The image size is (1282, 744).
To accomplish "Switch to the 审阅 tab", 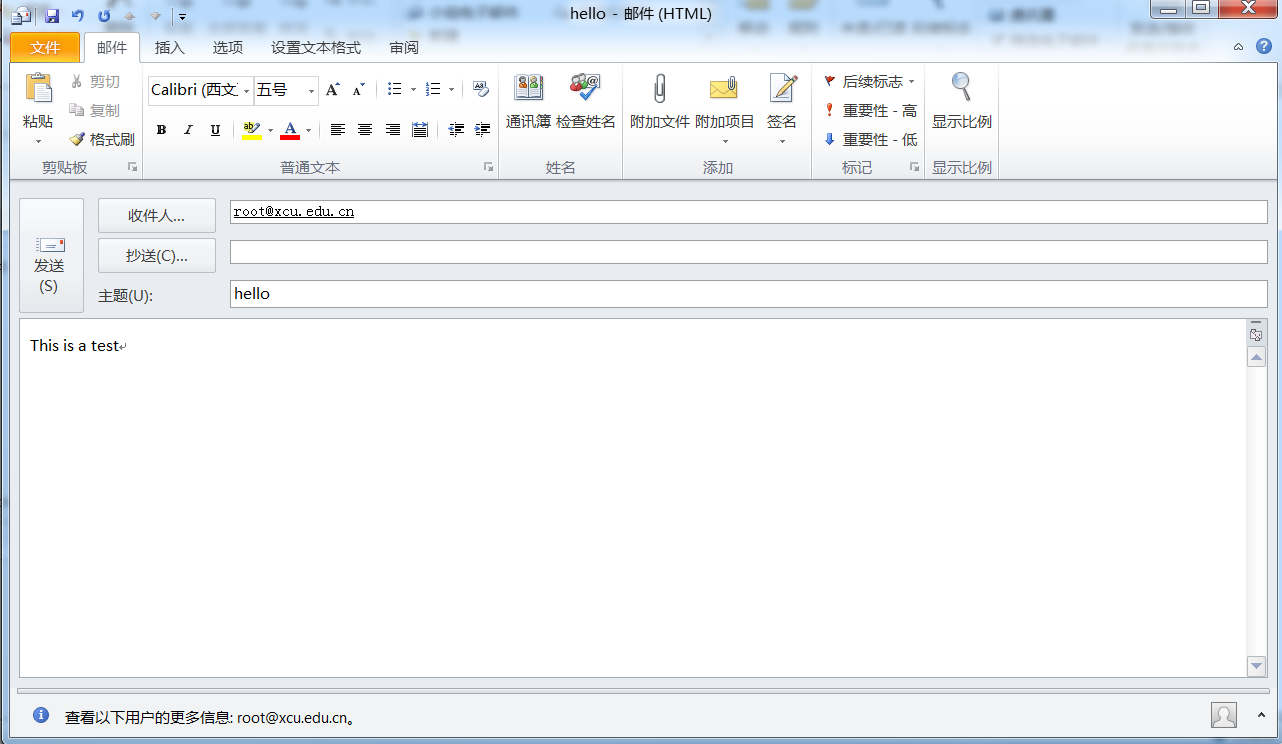I will pyautogui.click(x=404, y=48).
